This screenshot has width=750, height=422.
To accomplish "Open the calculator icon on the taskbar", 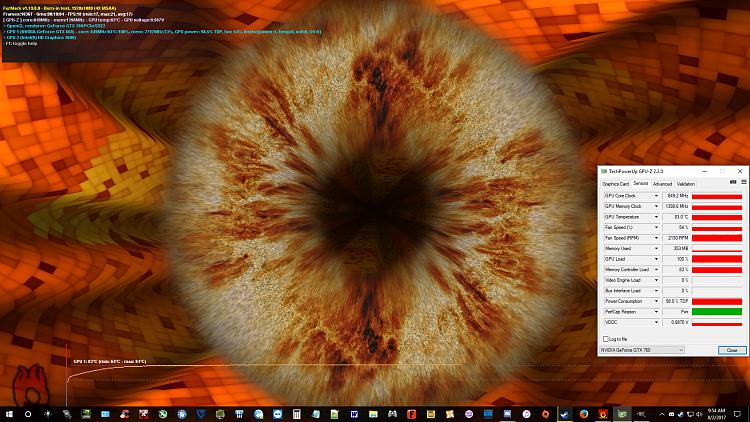I will (297, 414).
